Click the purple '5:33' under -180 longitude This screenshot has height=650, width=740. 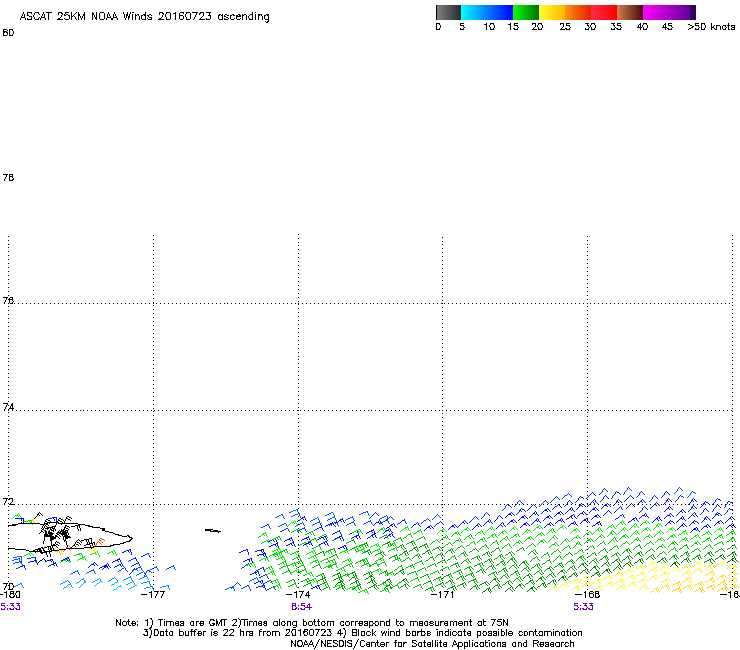(10, 607)
